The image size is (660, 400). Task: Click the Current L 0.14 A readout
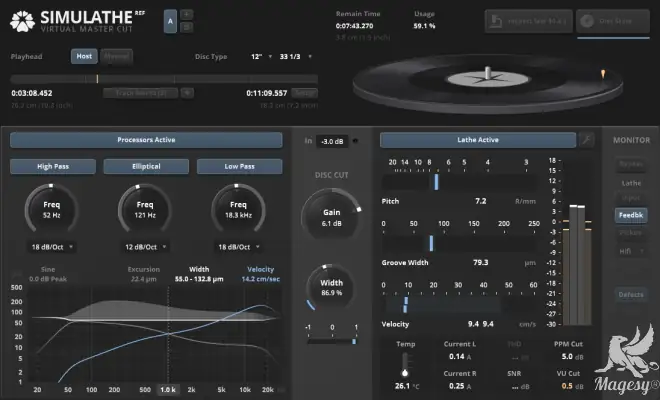point(460,357)
